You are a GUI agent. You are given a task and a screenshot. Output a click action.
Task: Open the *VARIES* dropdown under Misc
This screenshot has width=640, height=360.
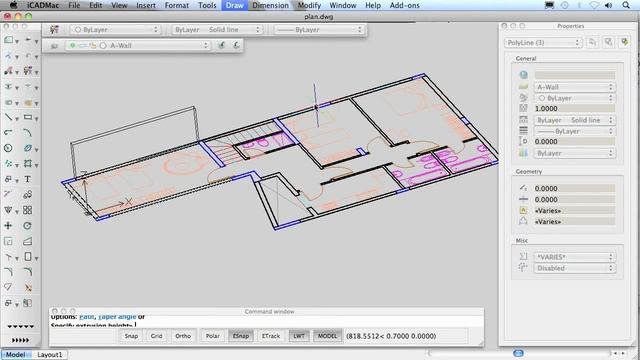(x=574, y=257)
